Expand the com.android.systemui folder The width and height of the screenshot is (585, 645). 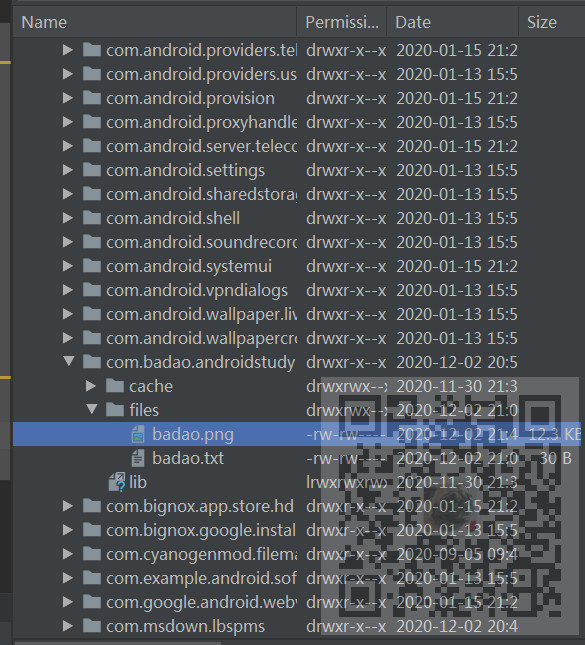[68, 266]
